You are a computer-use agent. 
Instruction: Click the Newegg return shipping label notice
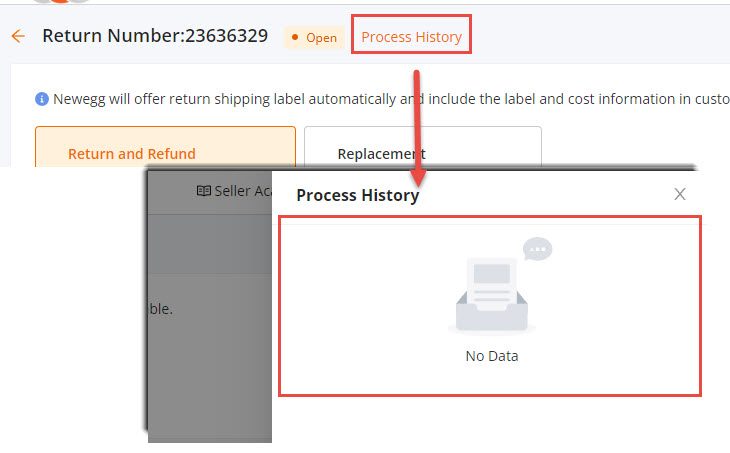[x=391, y=99]
